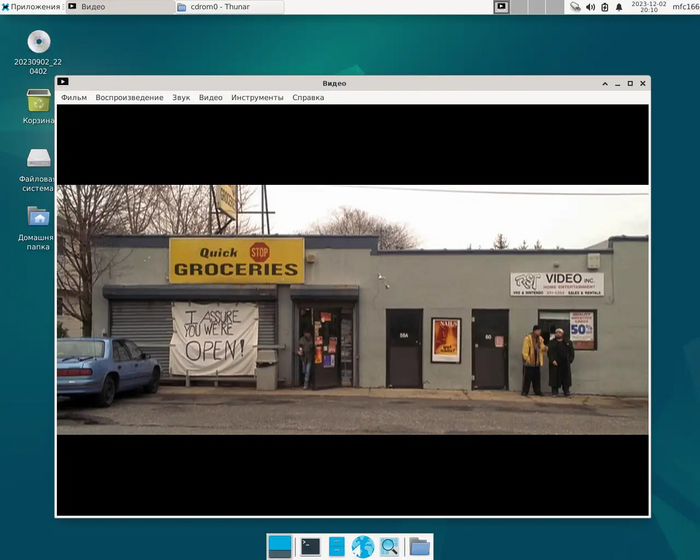This screenshot has width=700, height=560.
Task: Switch to the cdrom0 - Thunar taskbar button
Action: pyautogui.click(x=229, y=7)
